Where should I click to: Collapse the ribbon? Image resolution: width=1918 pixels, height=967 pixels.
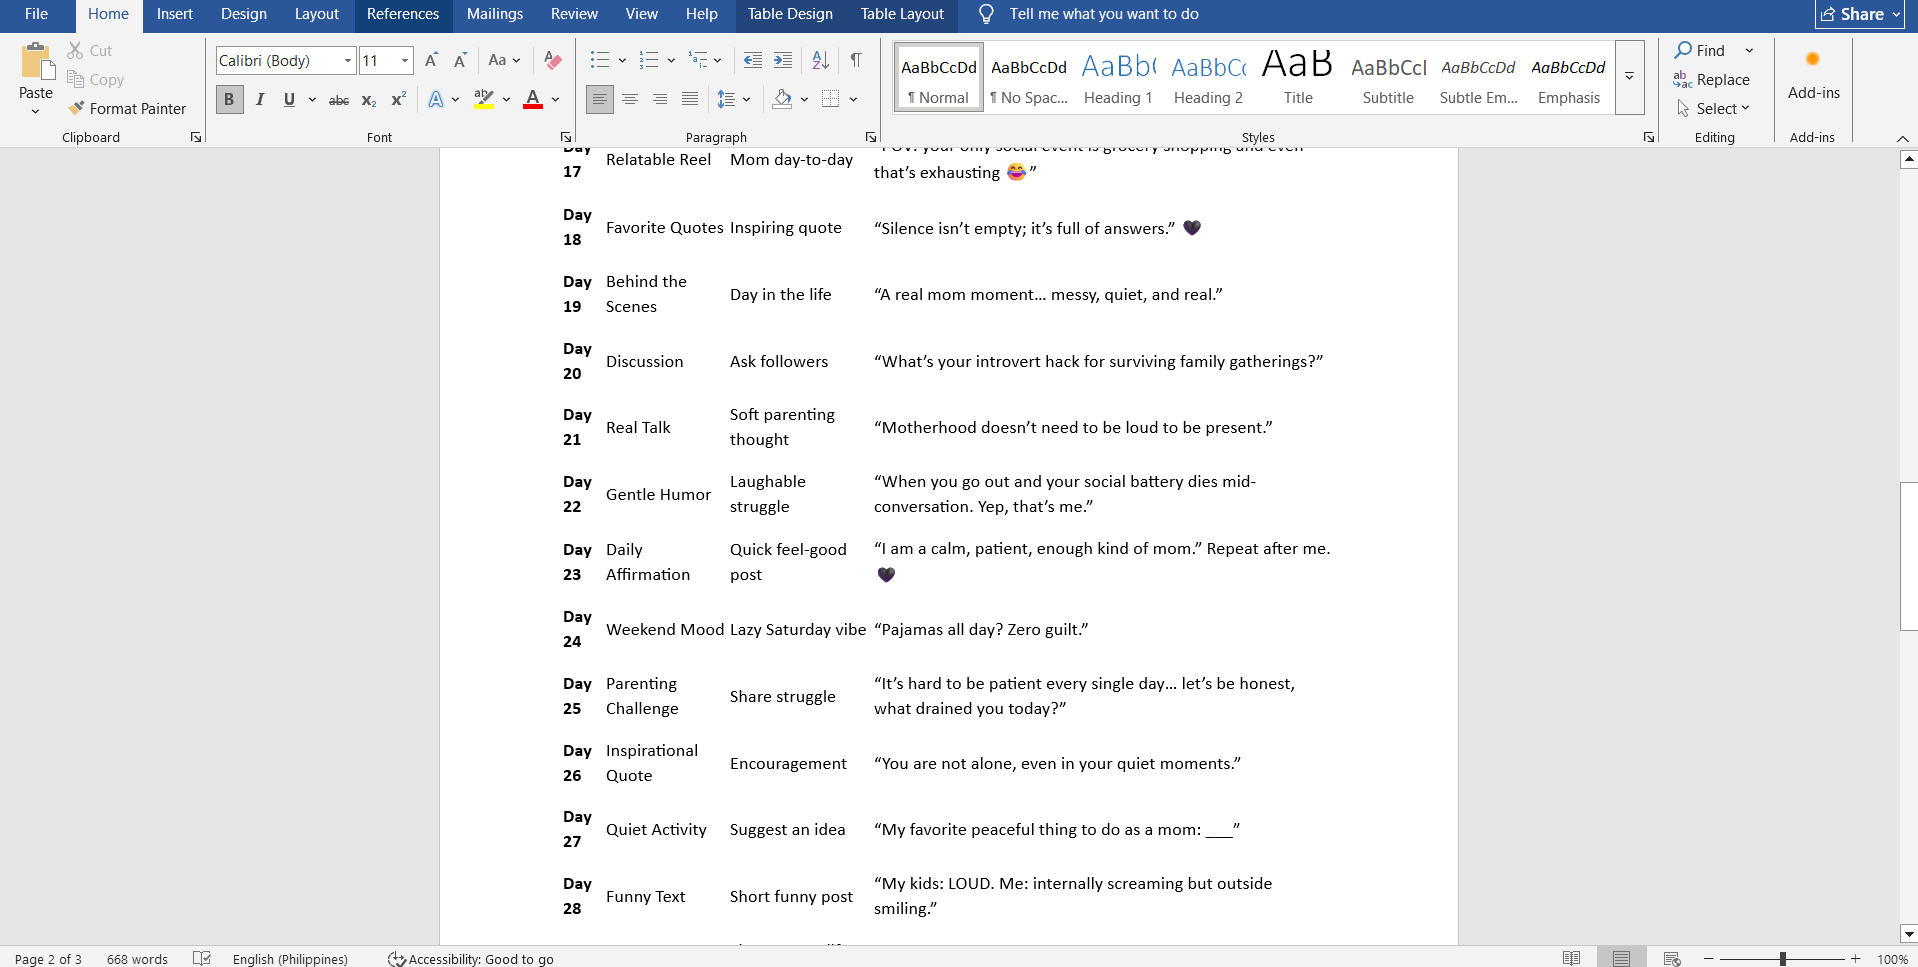(1902, 138)
